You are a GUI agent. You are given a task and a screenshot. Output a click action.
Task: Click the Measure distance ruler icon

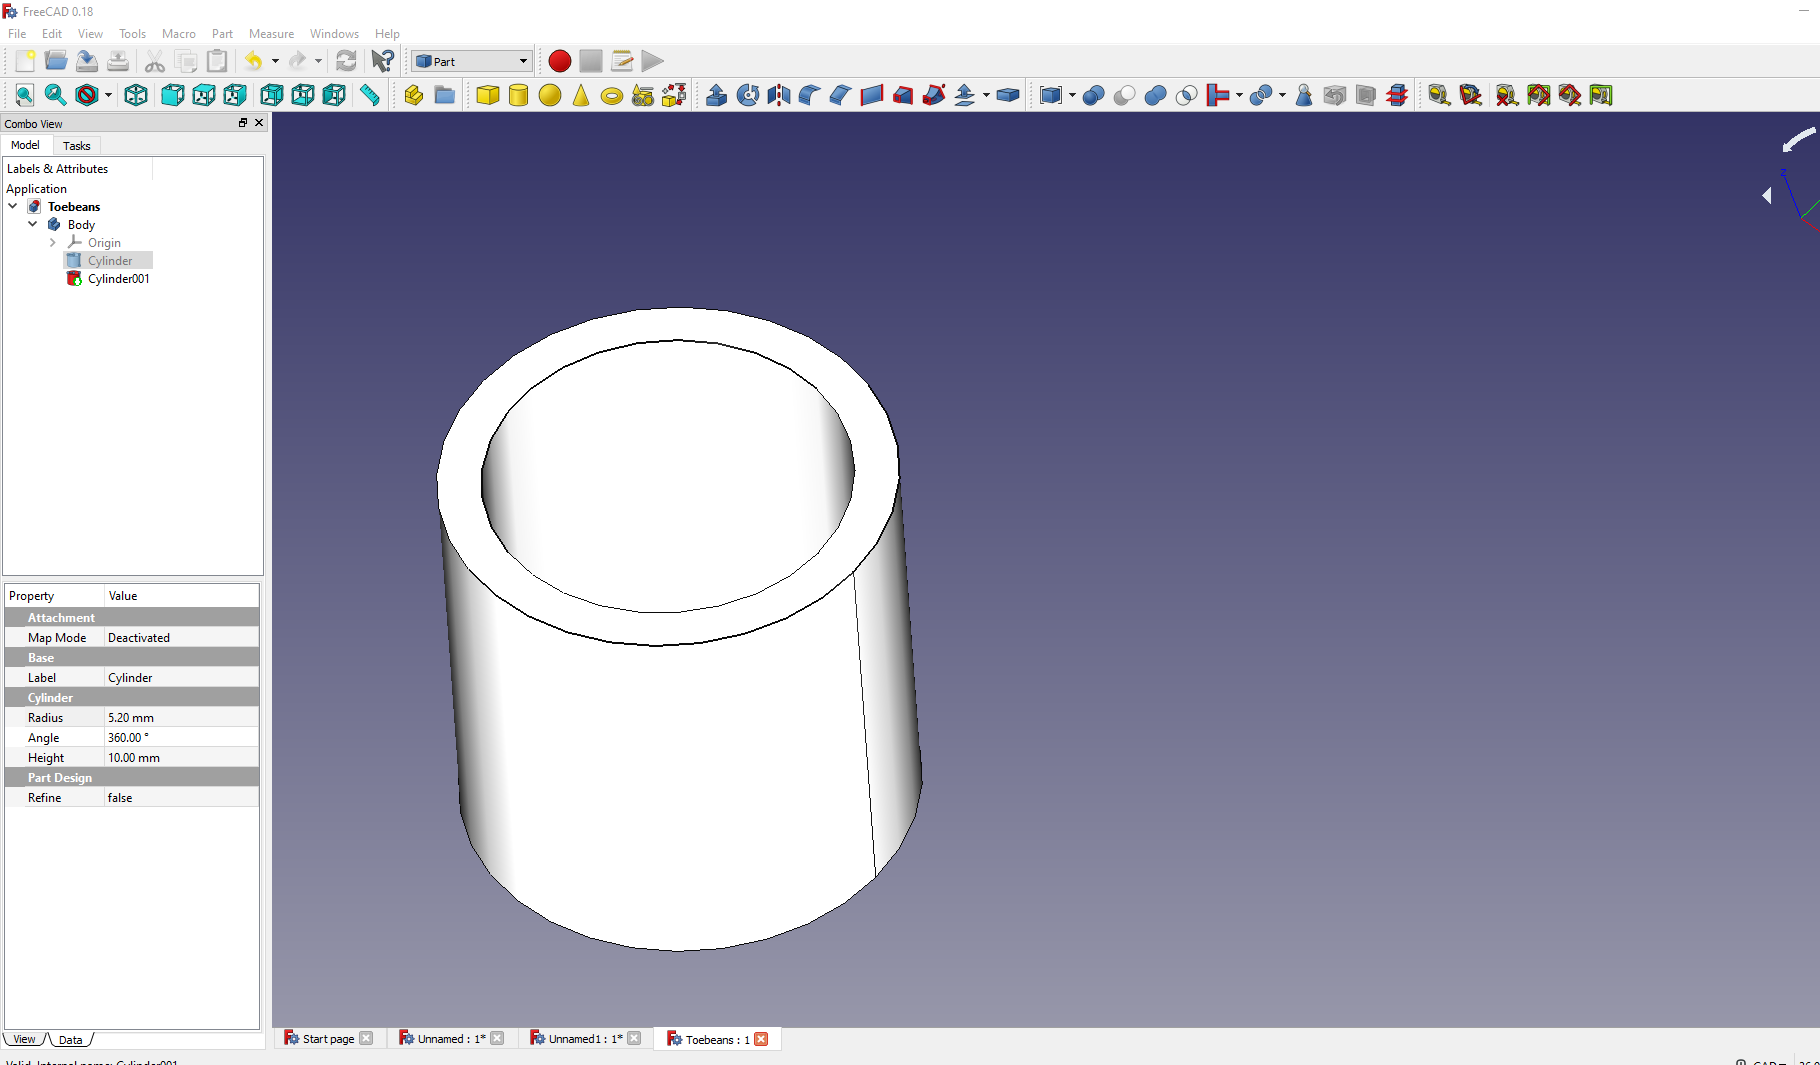(x=370, y=95)
